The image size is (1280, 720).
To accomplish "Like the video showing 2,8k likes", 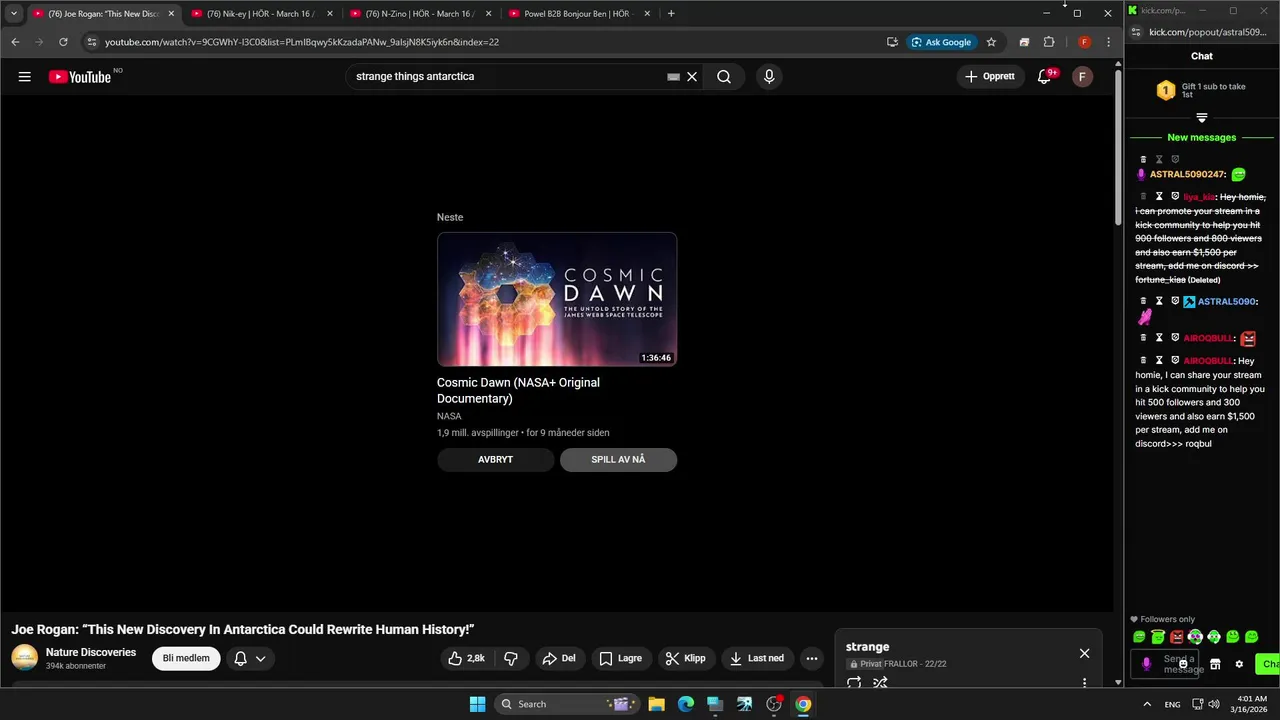I will pos(466,658).
